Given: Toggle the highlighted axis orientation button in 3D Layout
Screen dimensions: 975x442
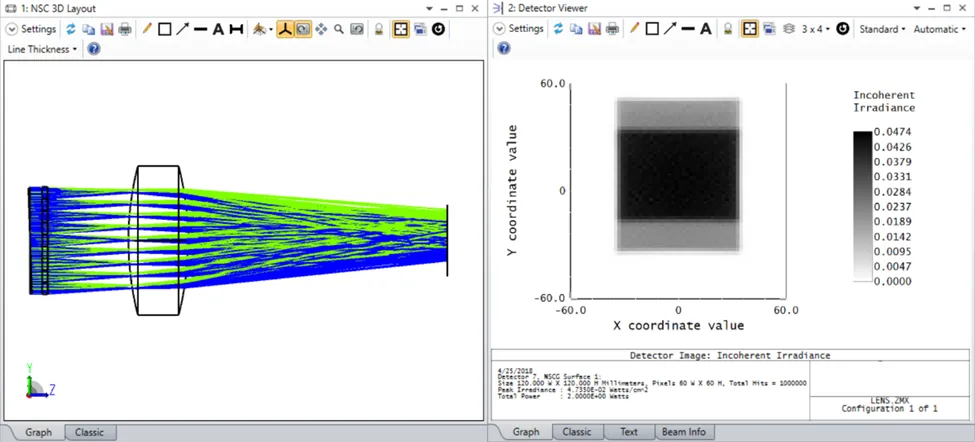Looking at the screenshot, I should pyautogui.click(x=285, y=29).
